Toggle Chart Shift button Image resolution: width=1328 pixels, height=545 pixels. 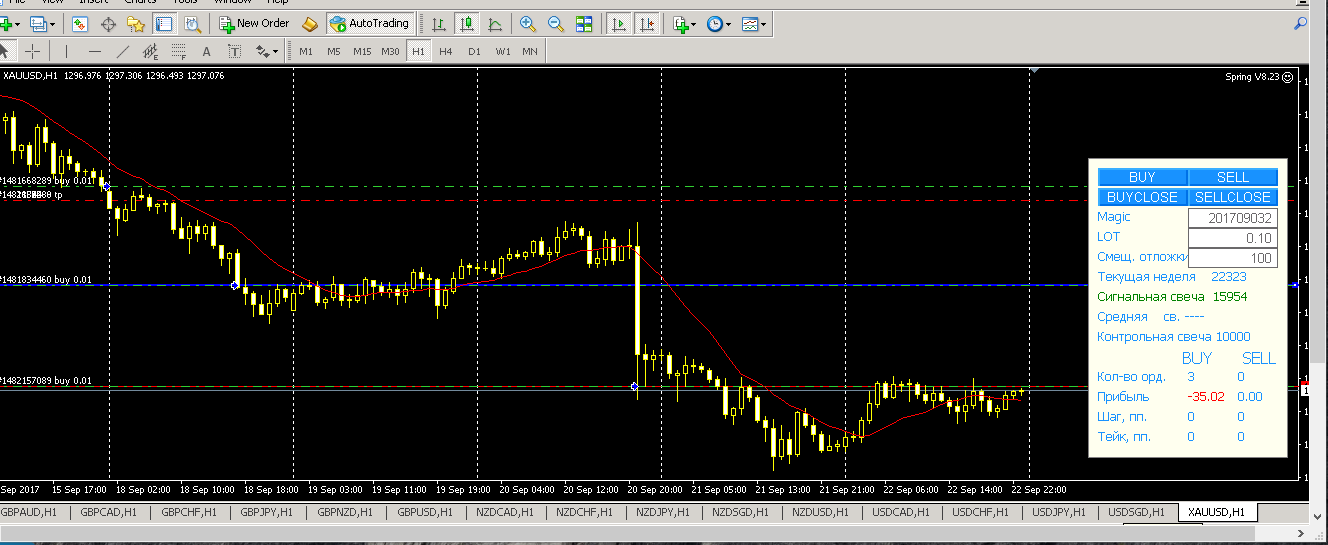click(648, 23)
